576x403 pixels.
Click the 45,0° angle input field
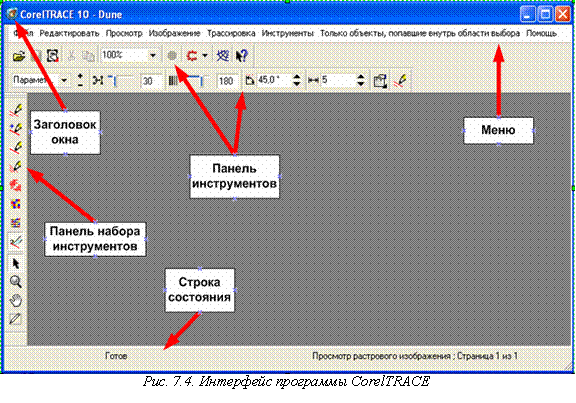274,80
